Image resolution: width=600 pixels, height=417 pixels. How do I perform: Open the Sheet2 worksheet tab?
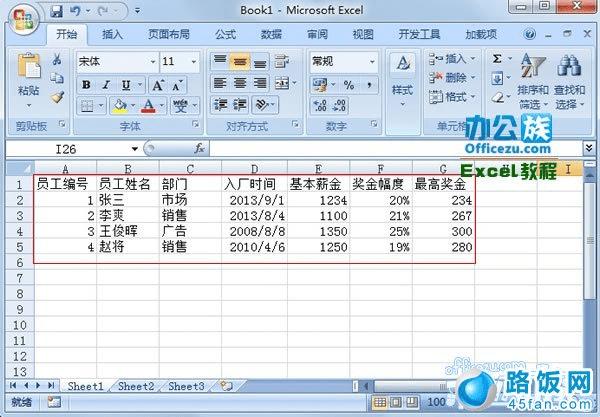136,386
